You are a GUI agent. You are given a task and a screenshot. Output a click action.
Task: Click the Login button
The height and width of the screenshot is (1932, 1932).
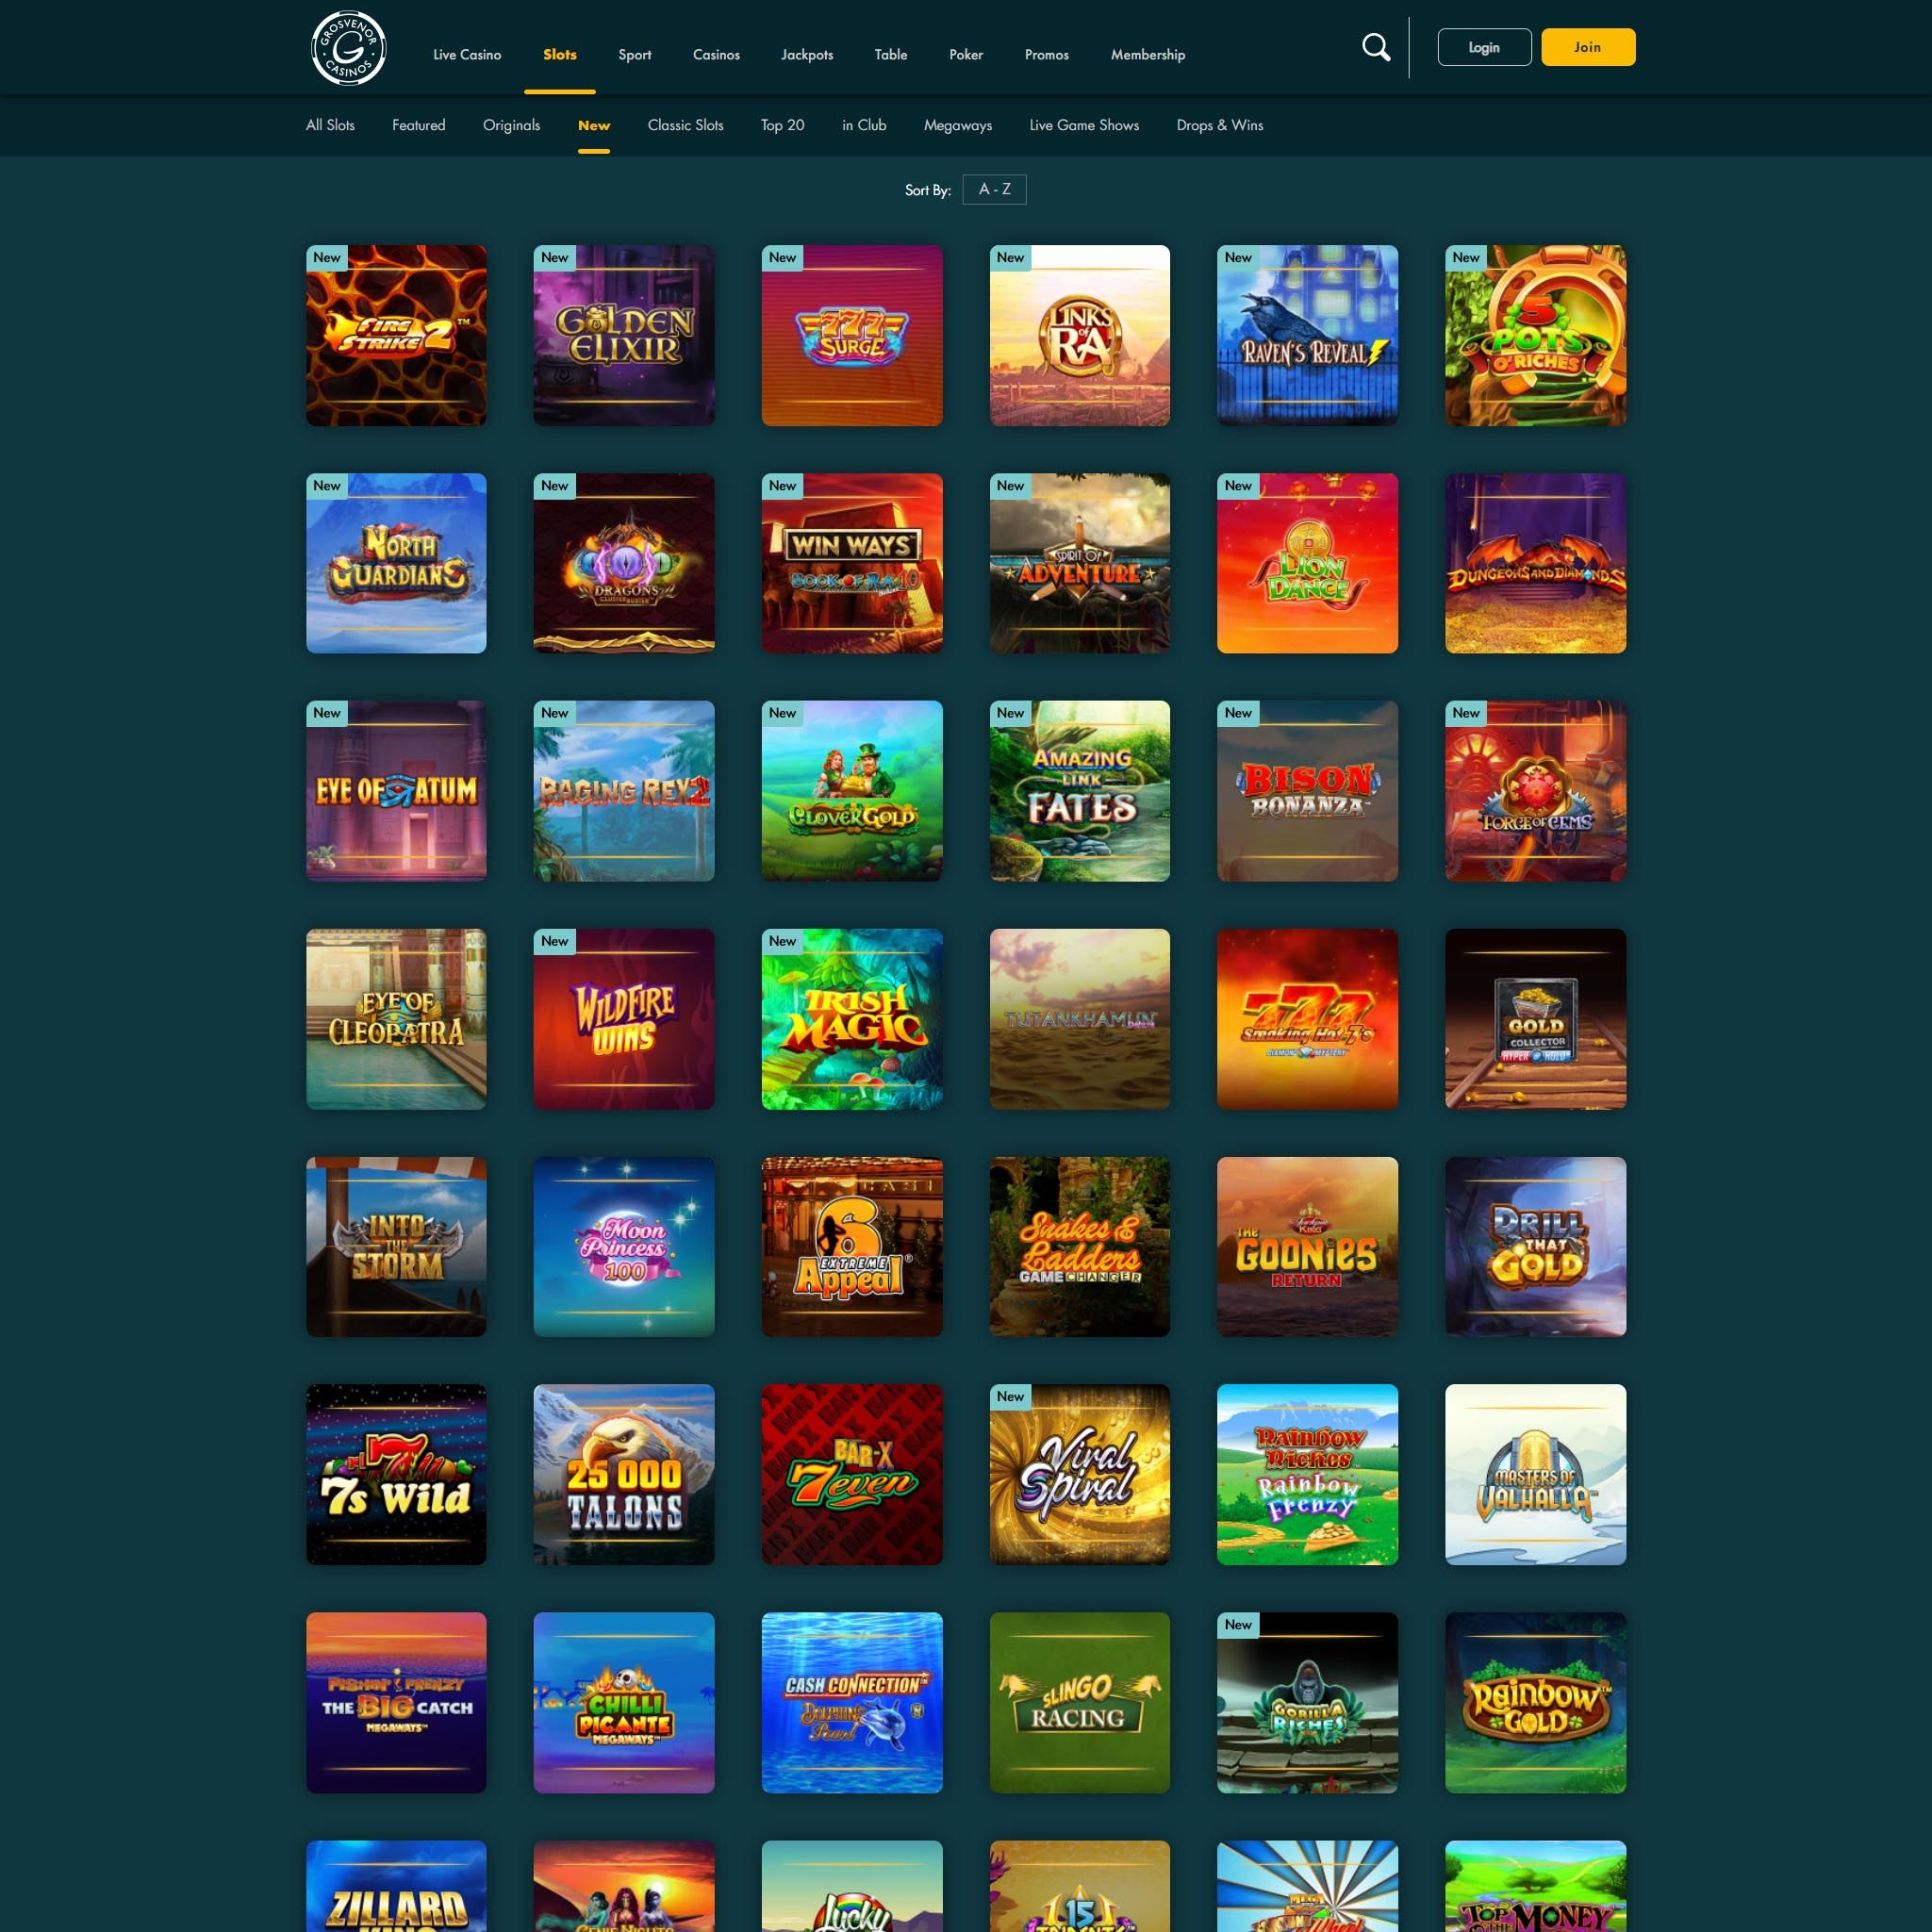[1483, 47]
